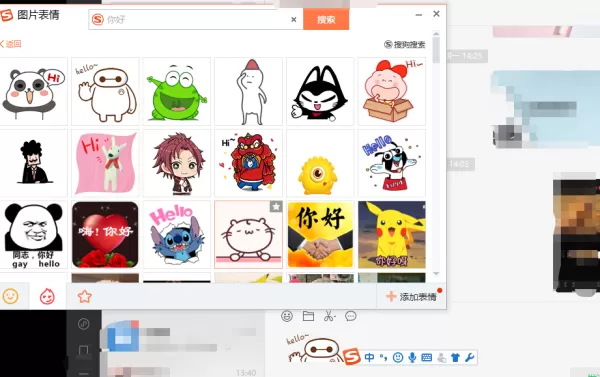The height and width of the screenshot is (377, 600).
Task: Switch to the picture sticker face tab
Action: [x=47, y=296]
